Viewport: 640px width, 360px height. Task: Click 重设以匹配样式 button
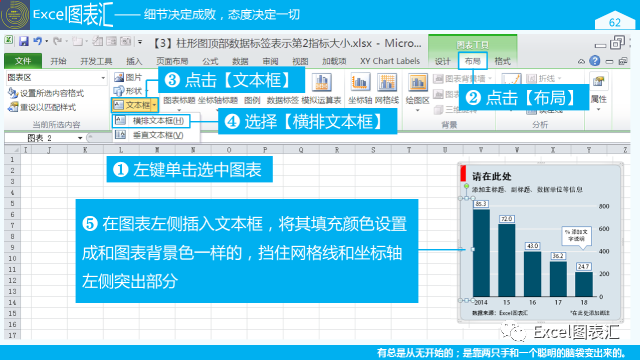tap(42, 107)
